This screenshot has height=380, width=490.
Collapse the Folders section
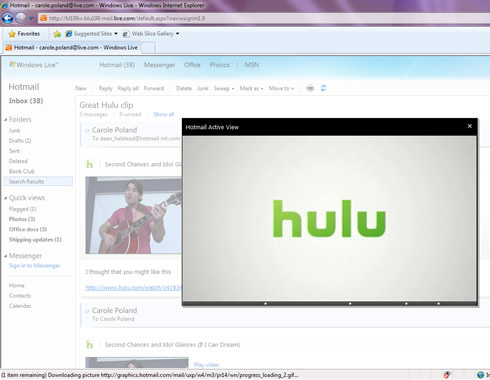[6, 119]
